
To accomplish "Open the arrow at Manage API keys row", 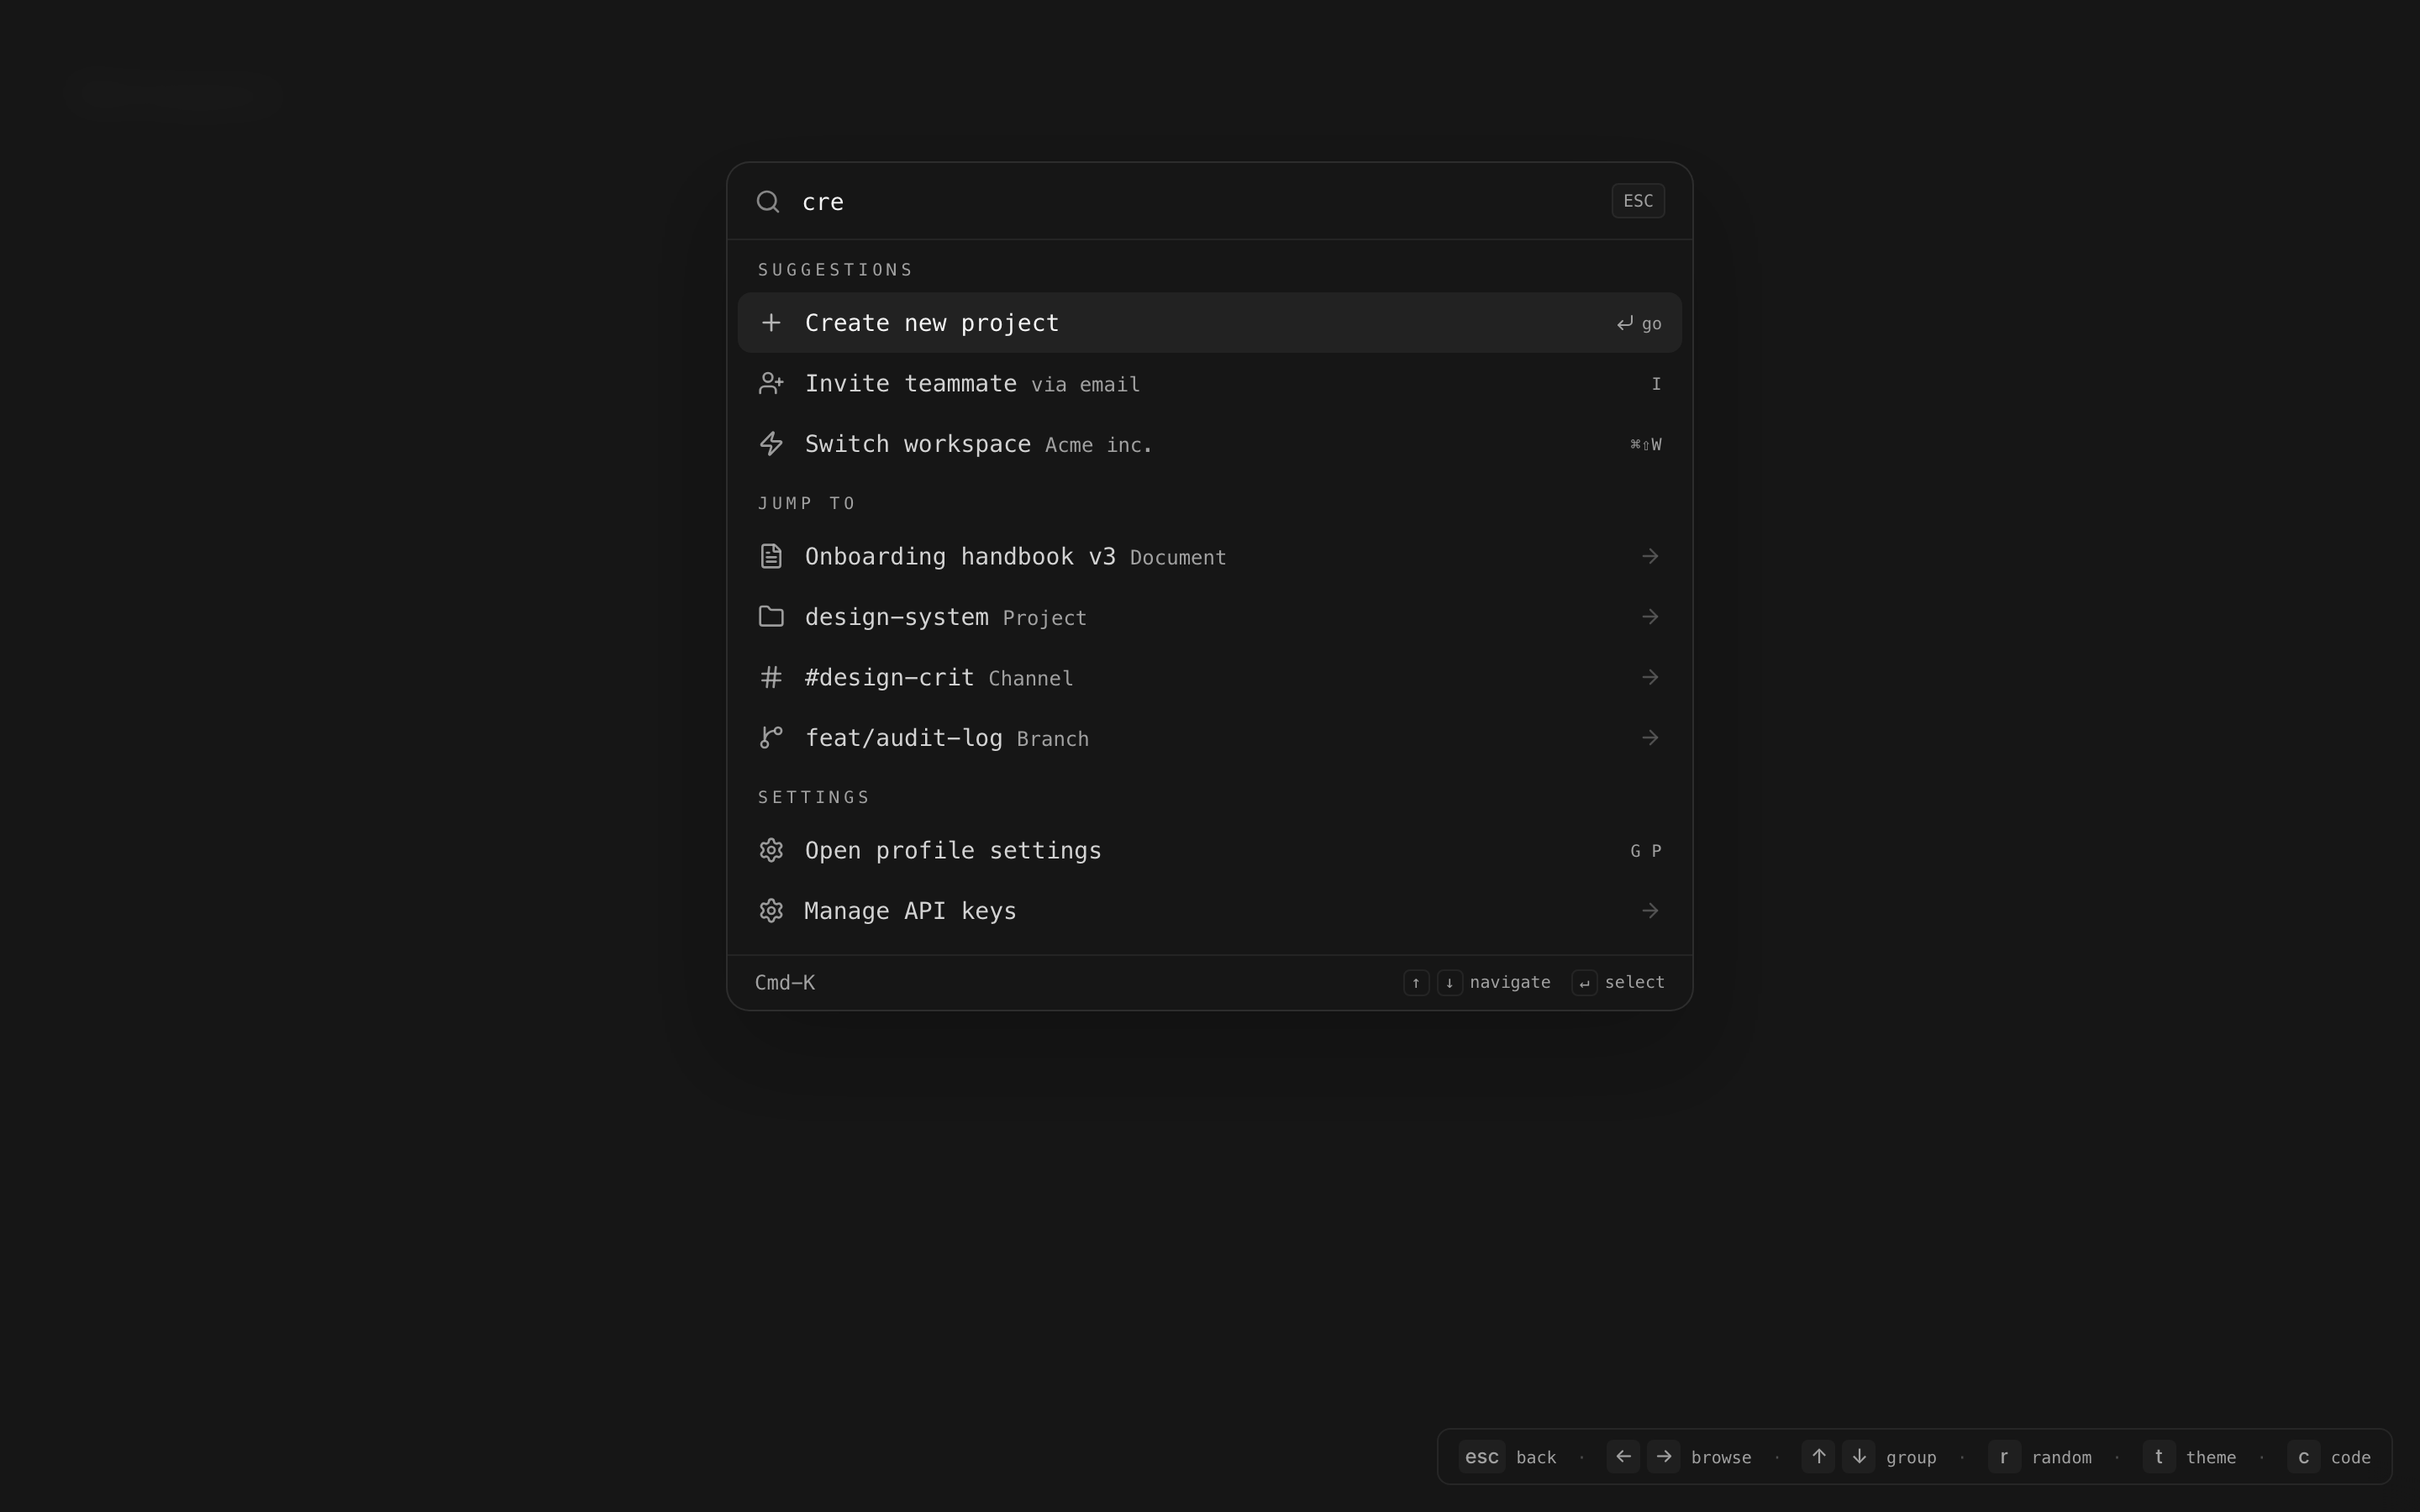I will pyautogui.click(x=1650, y=911).
